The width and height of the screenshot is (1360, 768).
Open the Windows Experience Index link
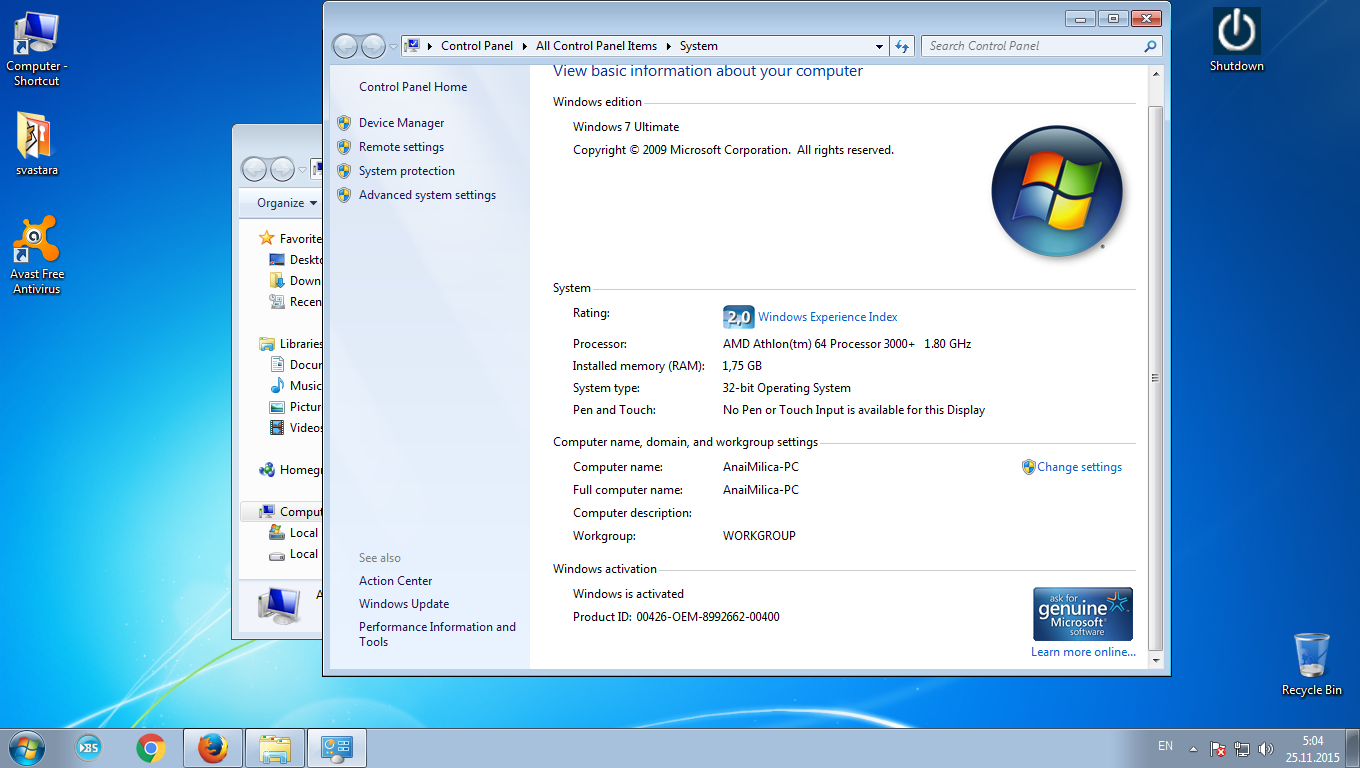[828, 317]
